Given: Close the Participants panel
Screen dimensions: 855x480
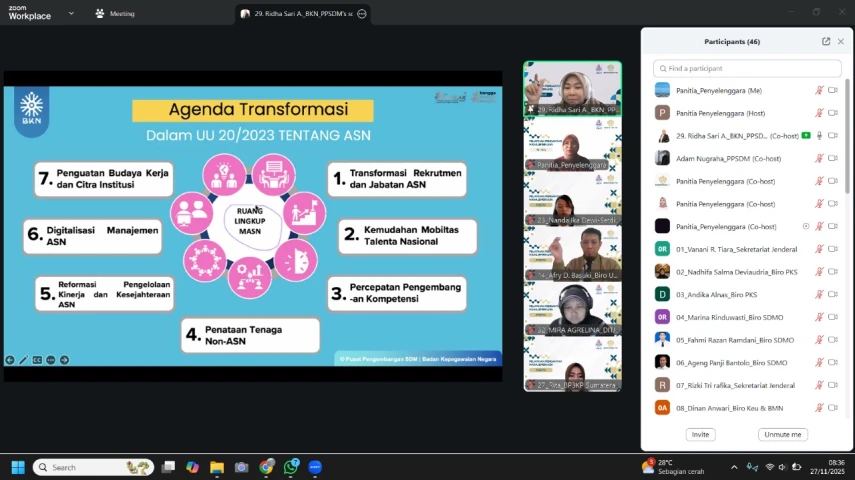Looking at the screenshot, I should point(841,41).
